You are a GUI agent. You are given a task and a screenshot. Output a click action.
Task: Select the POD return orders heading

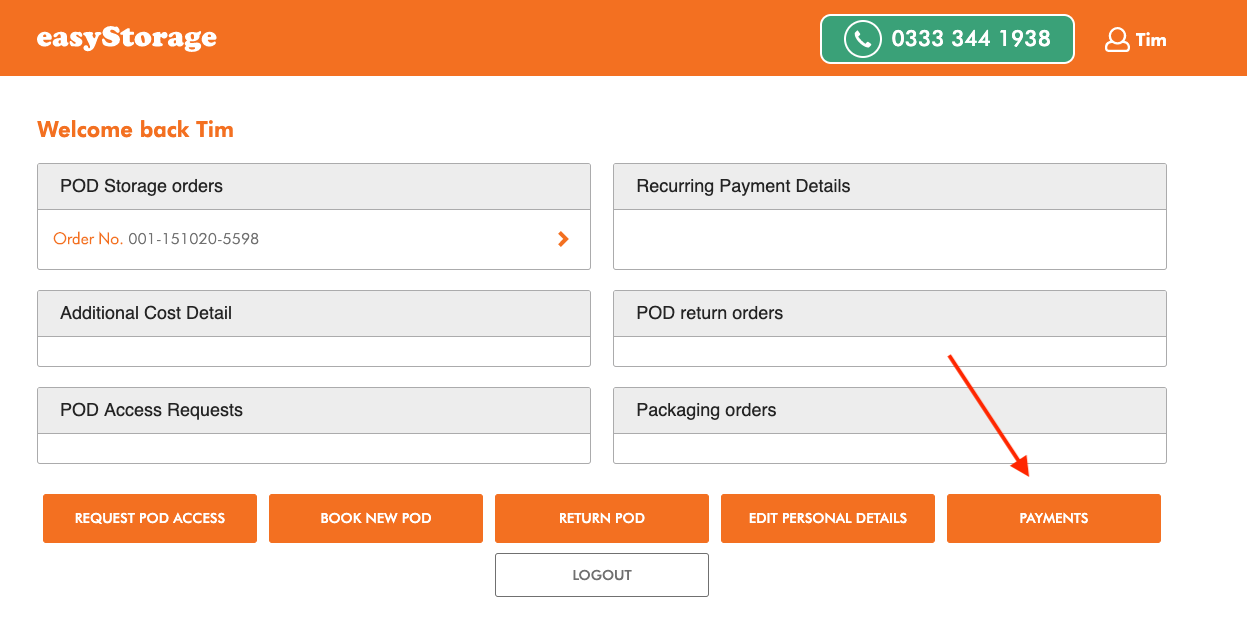click(710, 313)
